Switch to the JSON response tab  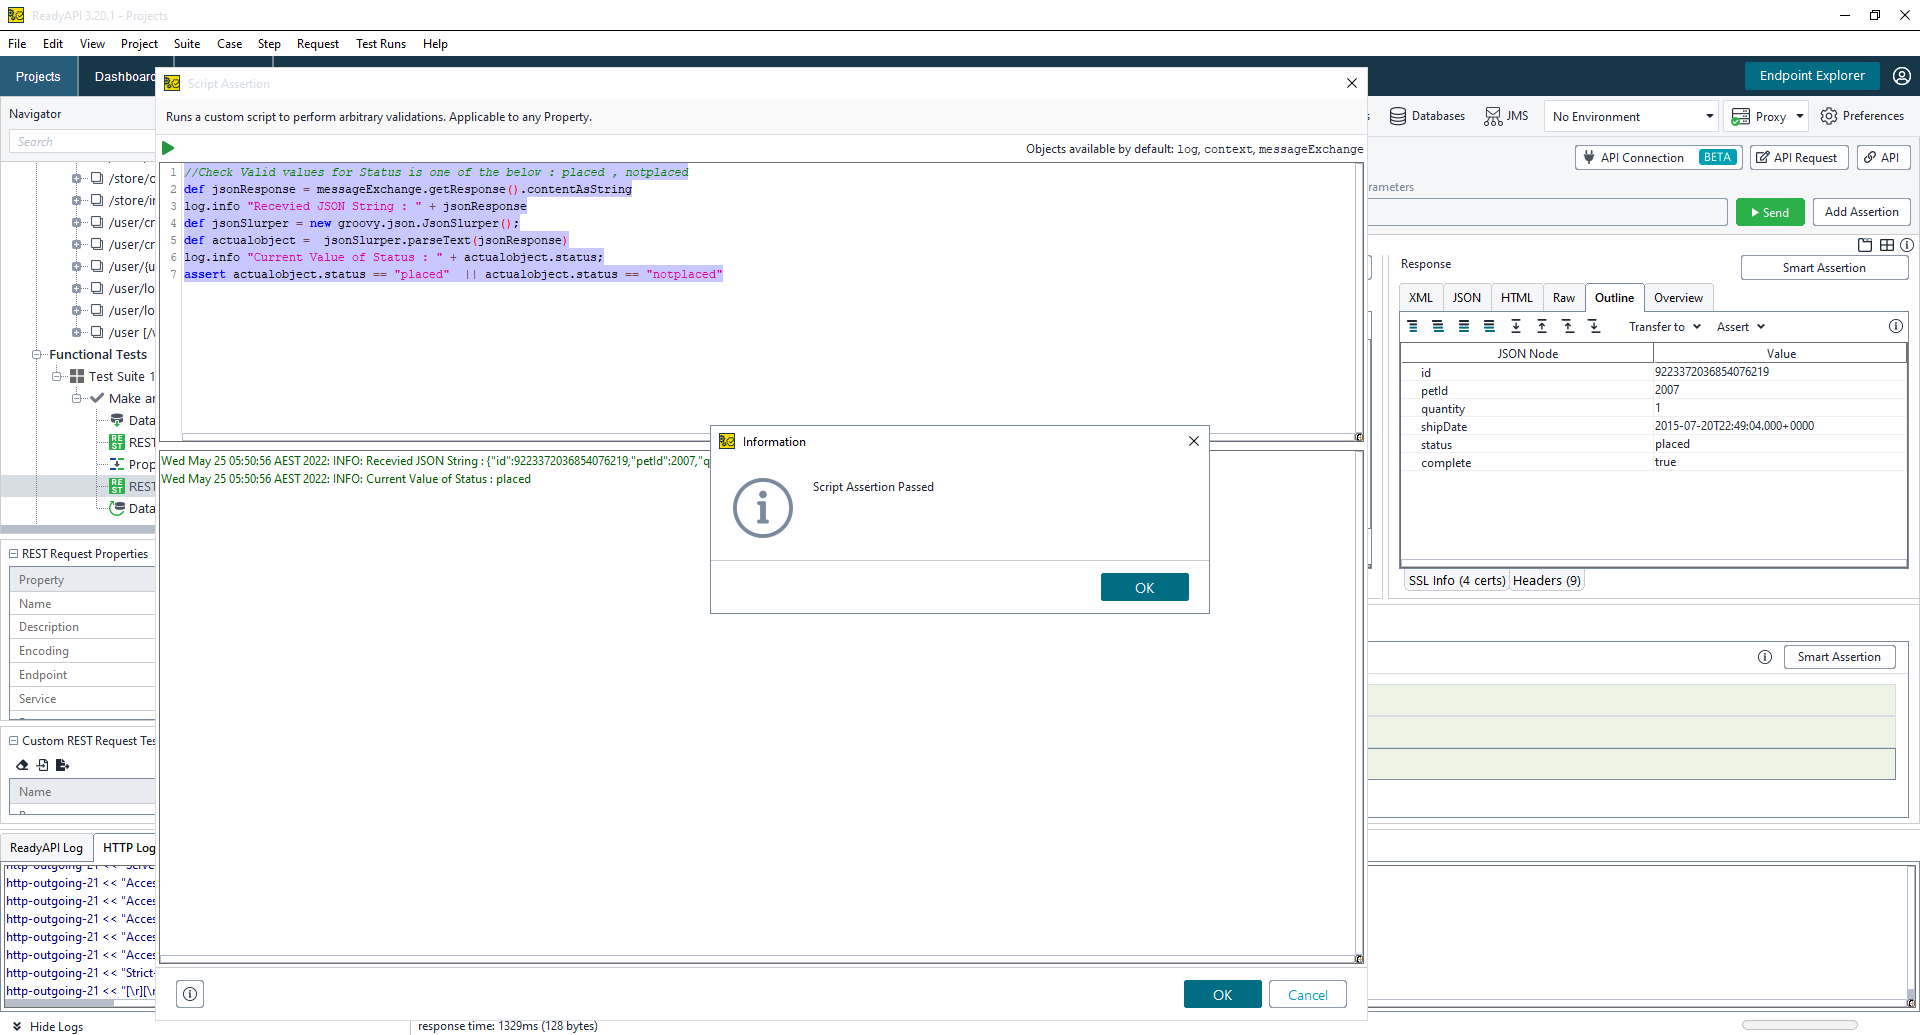1467,298
